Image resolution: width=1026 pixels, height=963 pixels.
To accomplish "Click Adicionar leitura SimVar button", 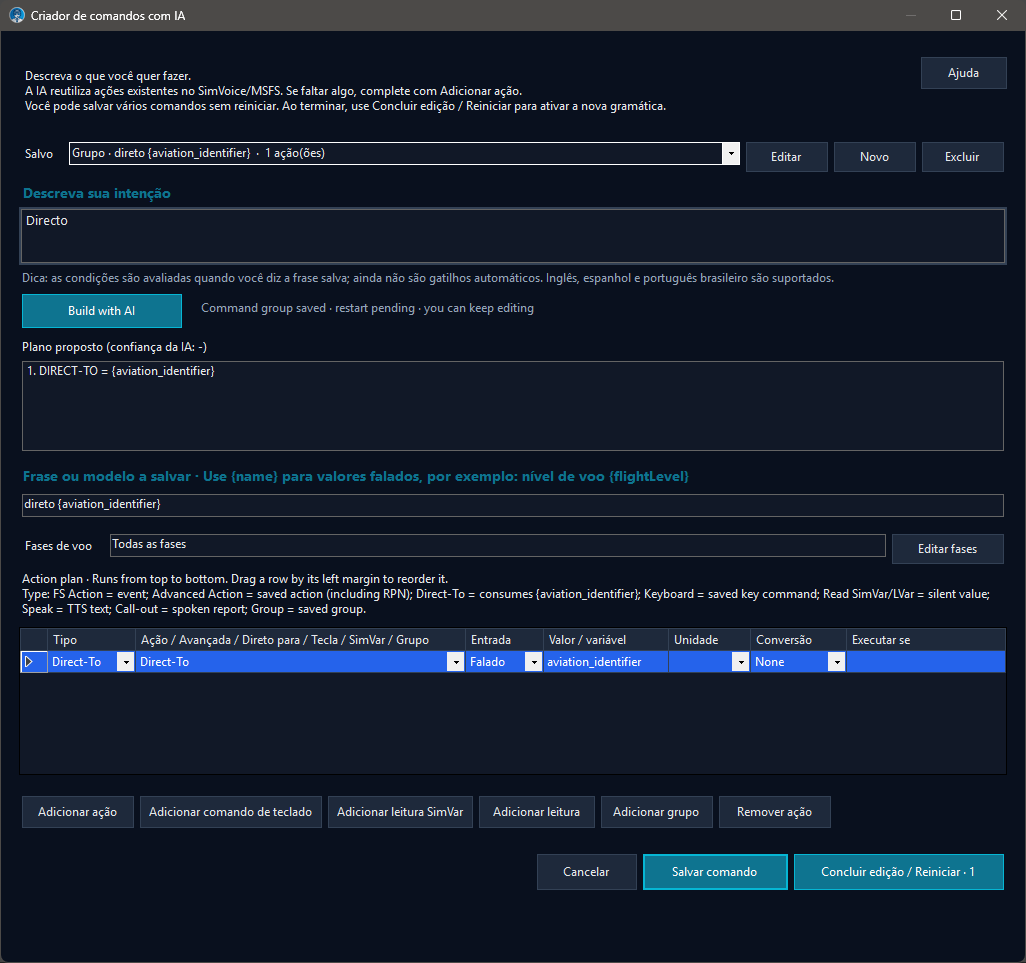I will pos(400,812).
